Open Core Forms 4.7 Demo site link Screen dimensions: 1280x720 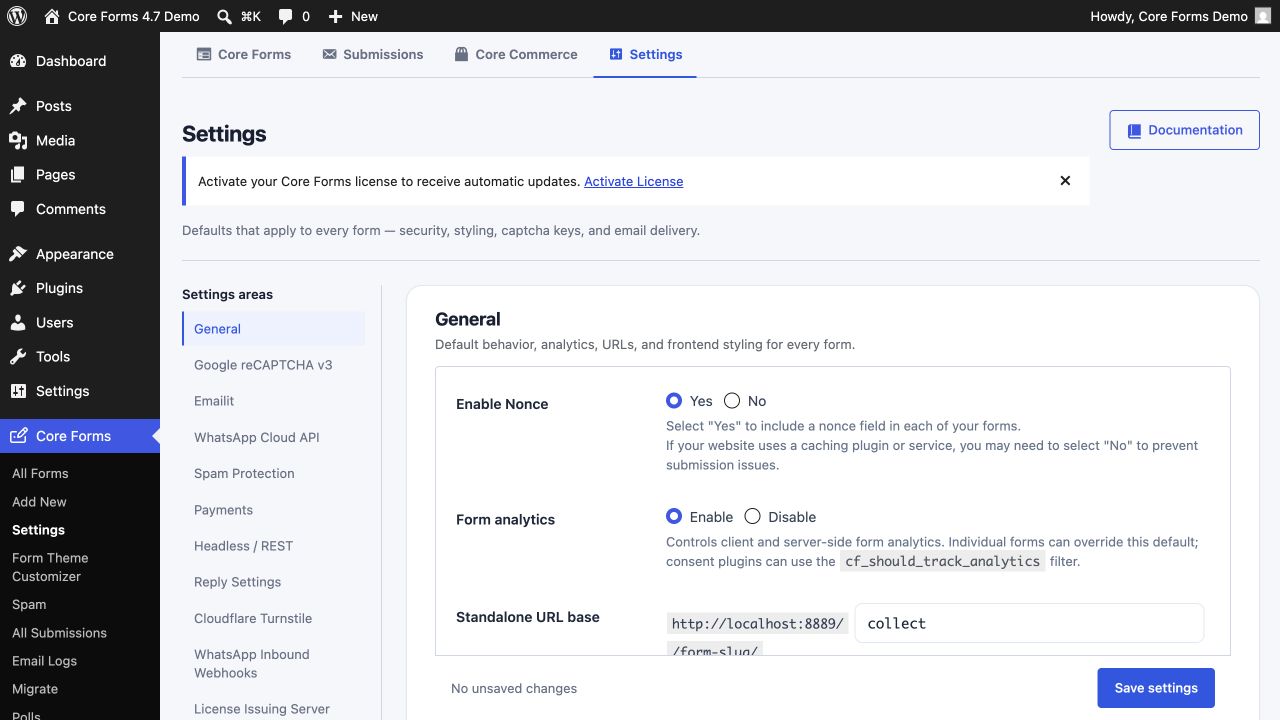pyautogui.click(x=122, y=16)
